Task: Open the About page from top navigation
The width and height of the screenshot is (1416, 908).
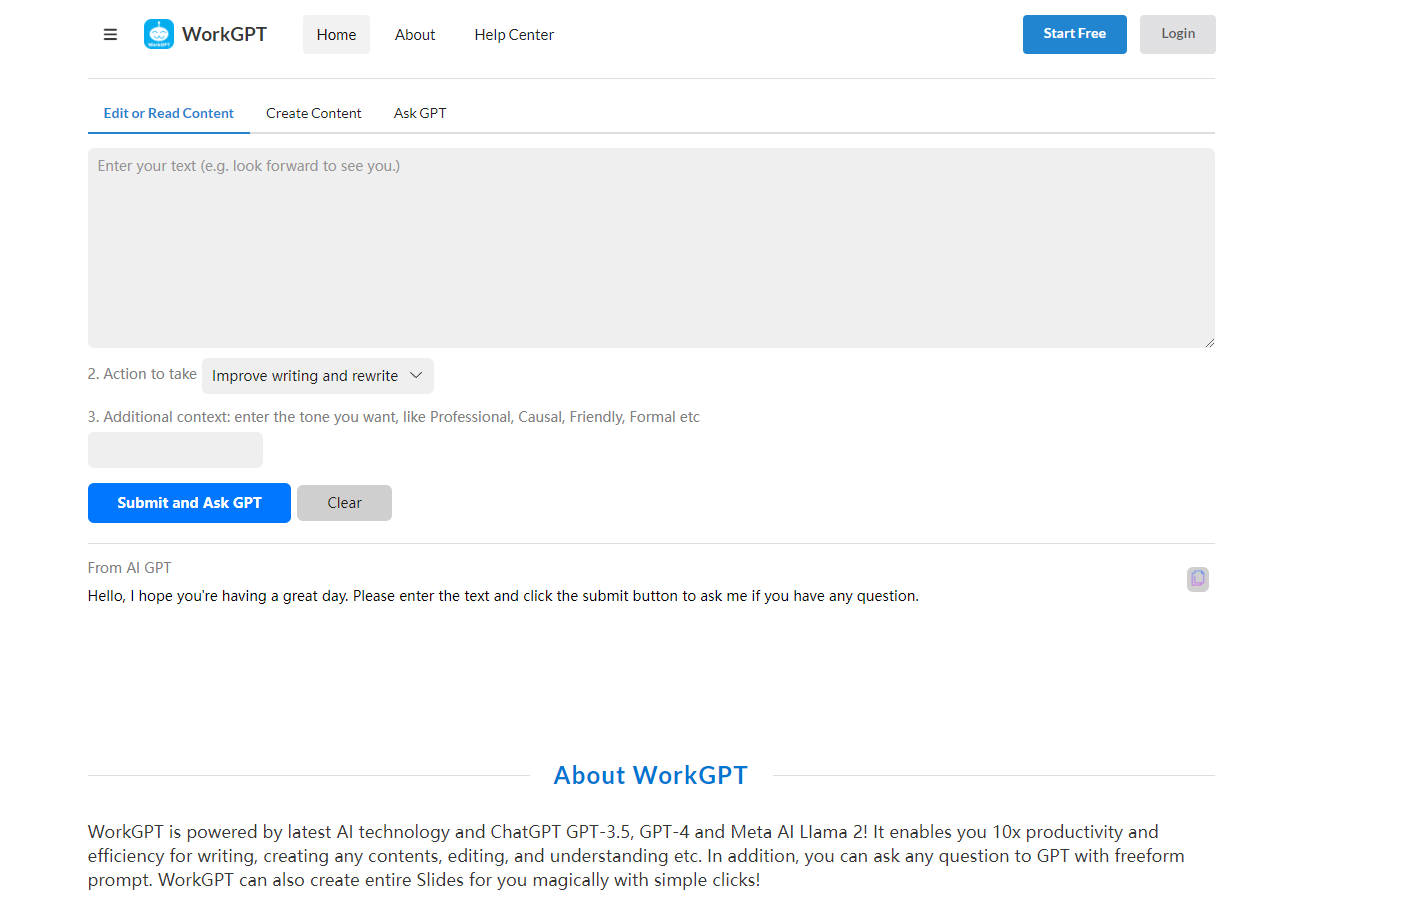Action: coord(414,35)
